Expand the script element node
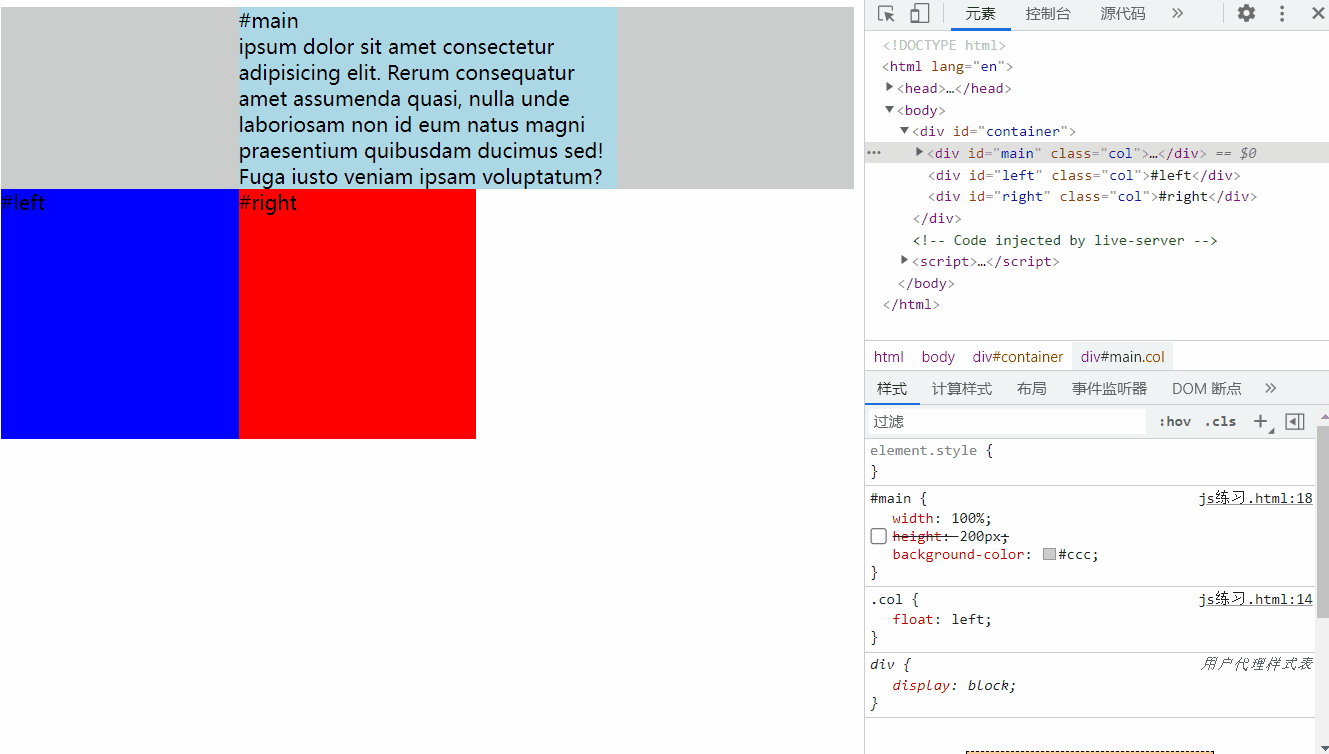The image size is (1329, 754). [905, 261]
